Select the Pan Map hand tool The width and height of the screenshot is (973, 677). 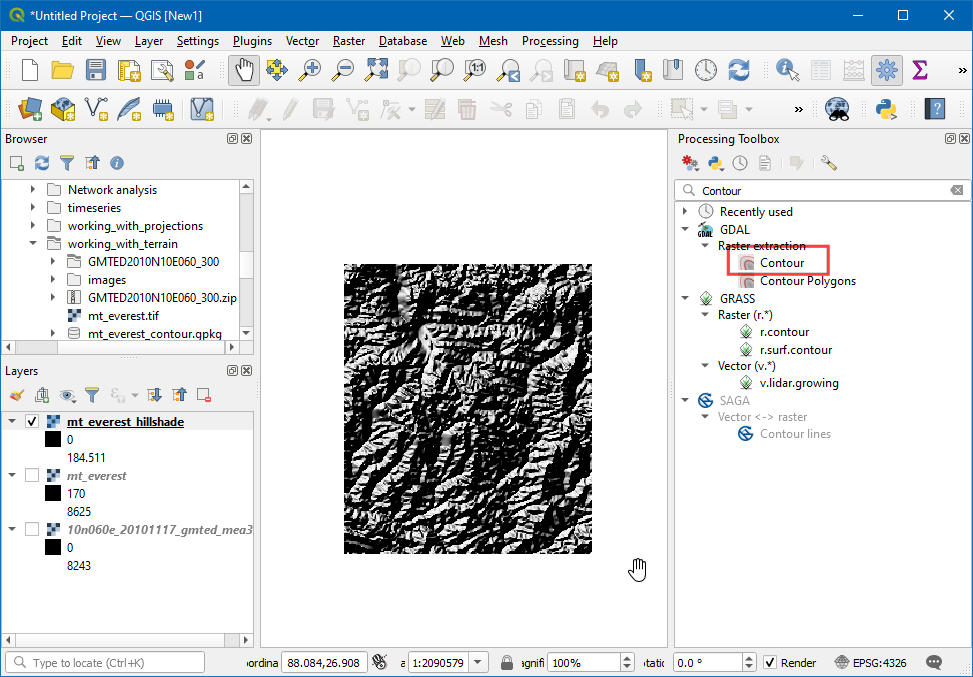click(243, 70)
